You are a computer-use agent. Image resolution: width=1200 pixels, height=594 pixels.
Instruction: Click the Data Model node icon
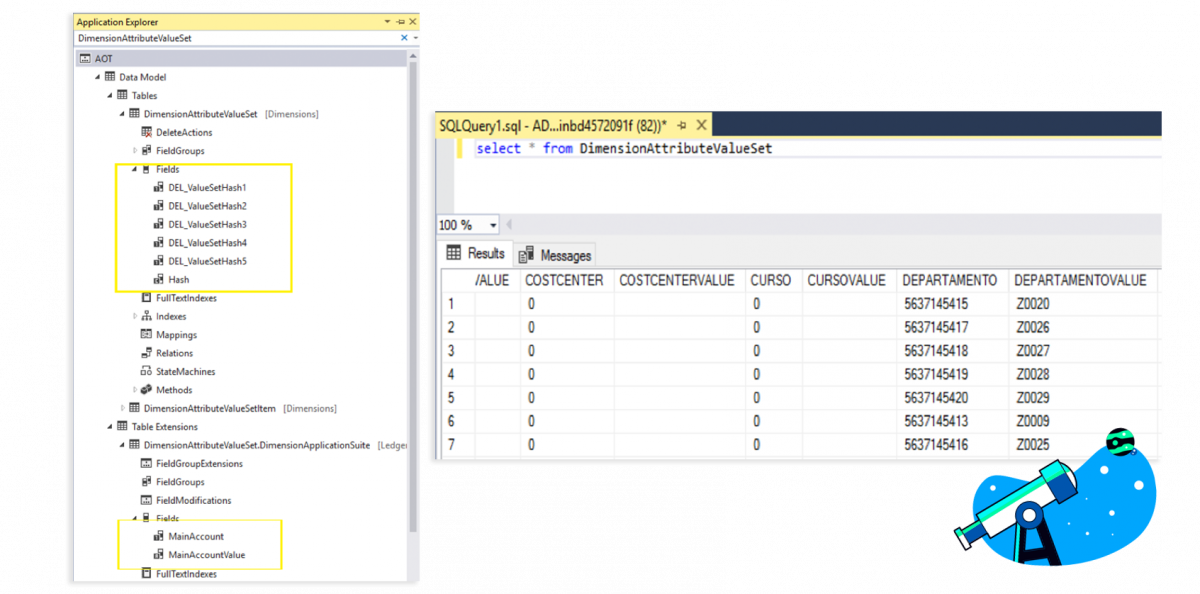[x=110, y=77]
